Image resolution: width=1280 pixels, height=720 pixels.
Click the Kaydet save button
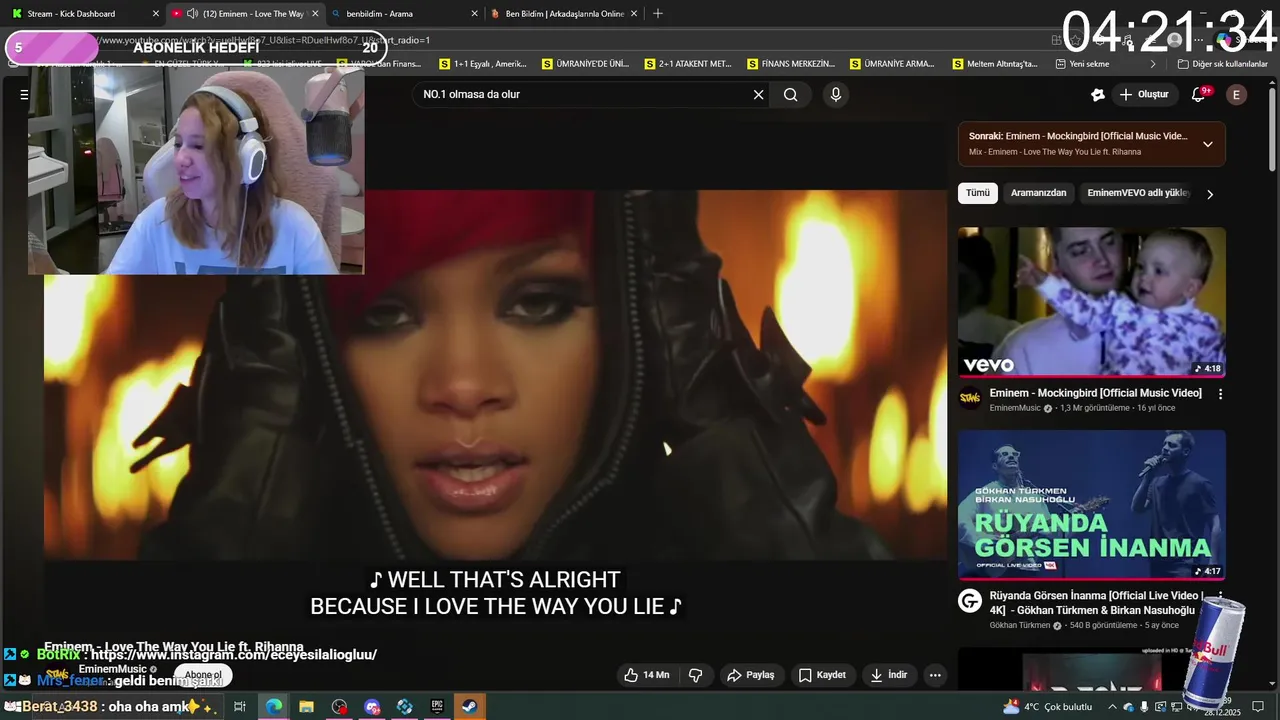[x=822, y=675]
